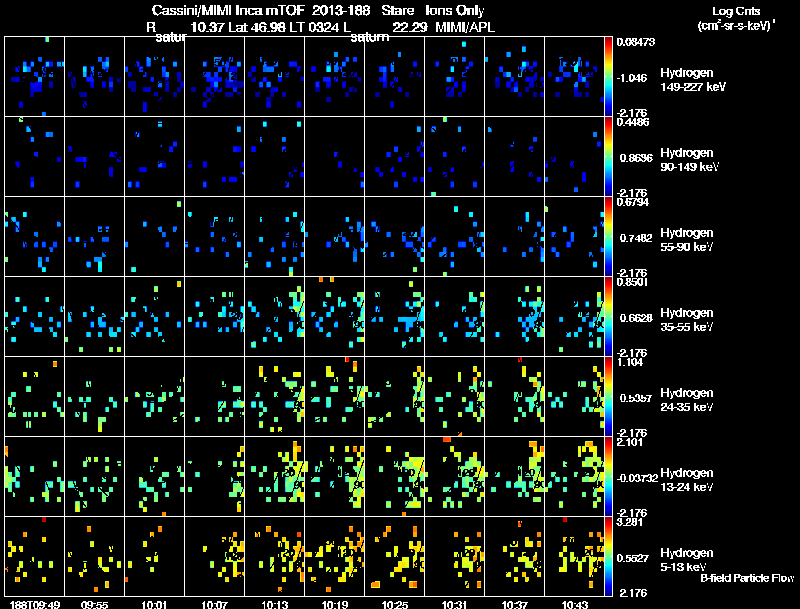
Task: Select the color bar beside Hydrogen 149-227 keV
Action: pos(608,77)
